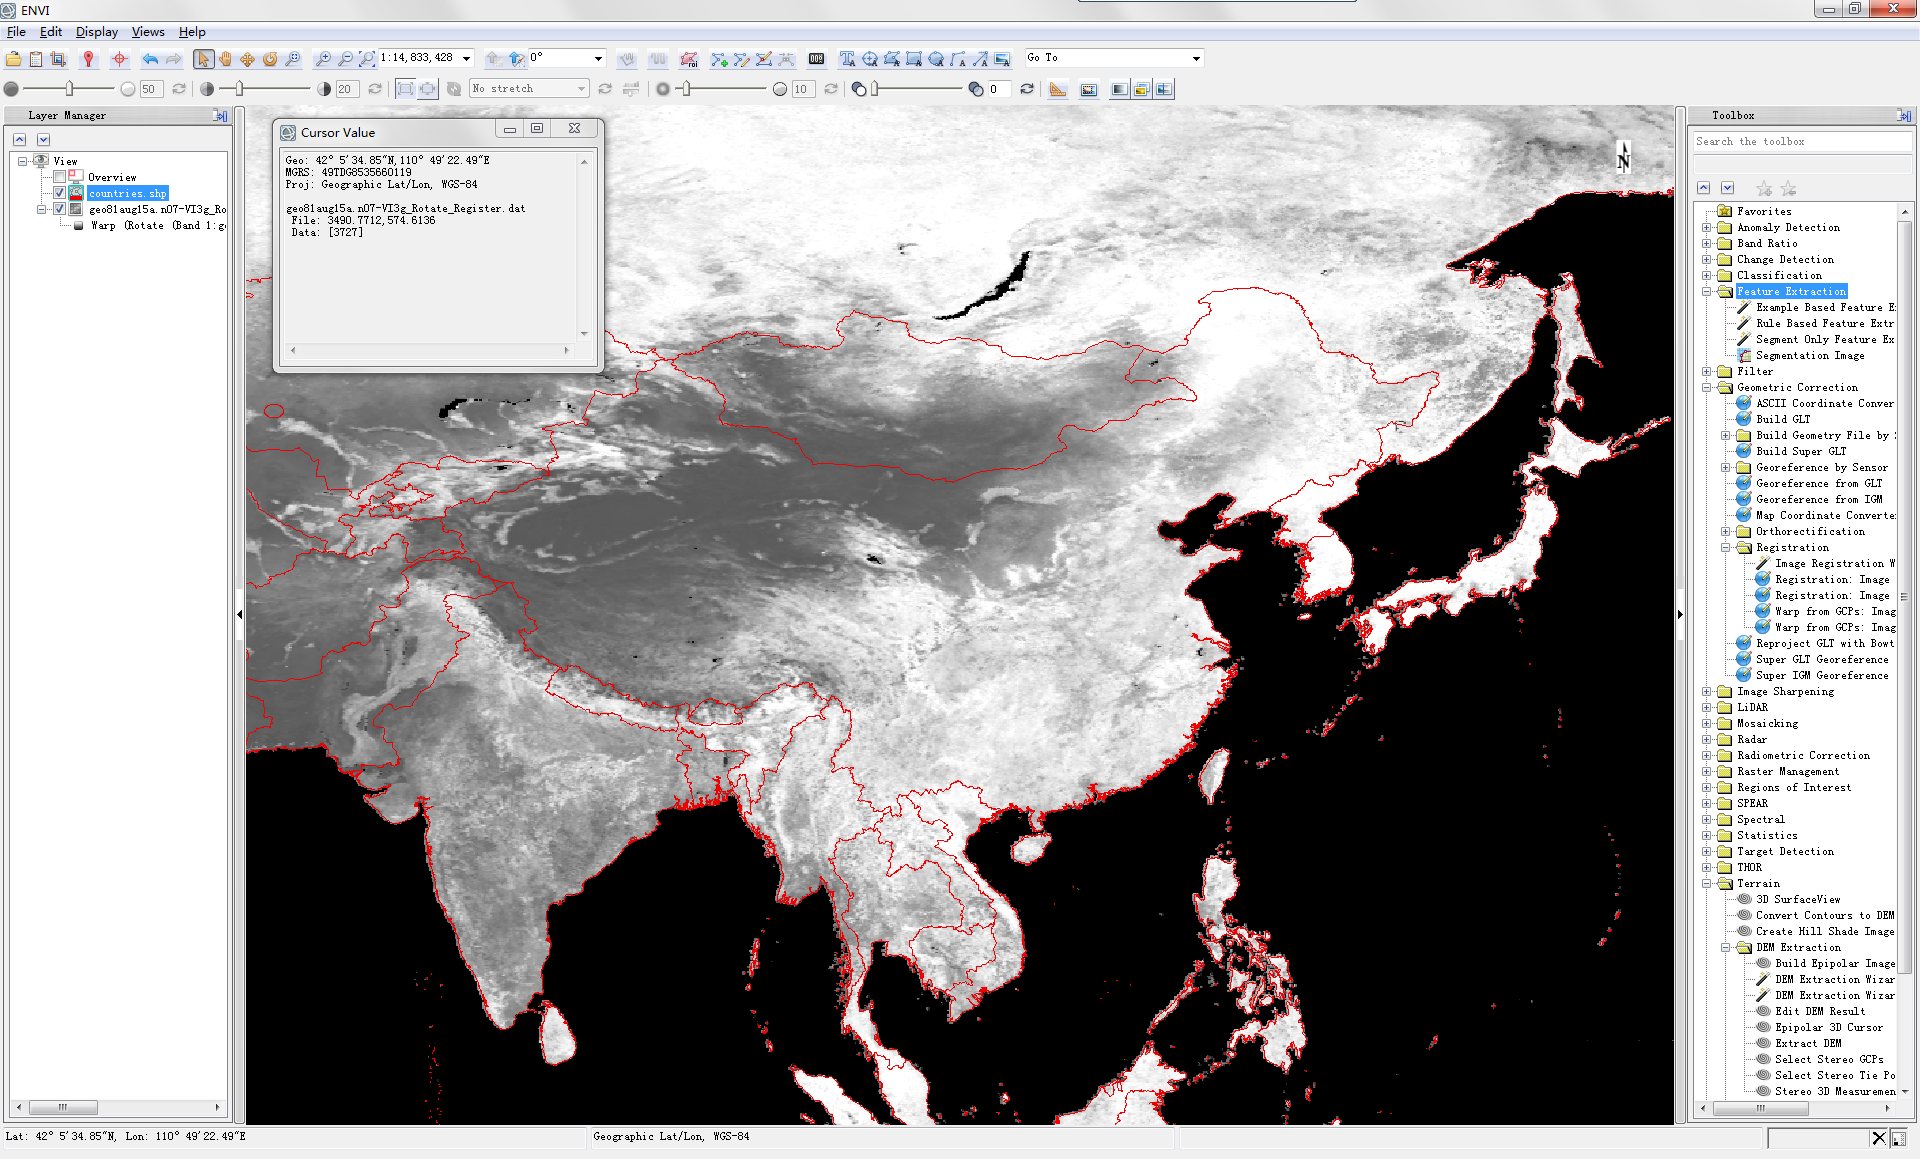The width and height of the screenshot is (1920, 1159).
Task: Select the Rectangle annotation tool
Action: click(x=913, y=59)
